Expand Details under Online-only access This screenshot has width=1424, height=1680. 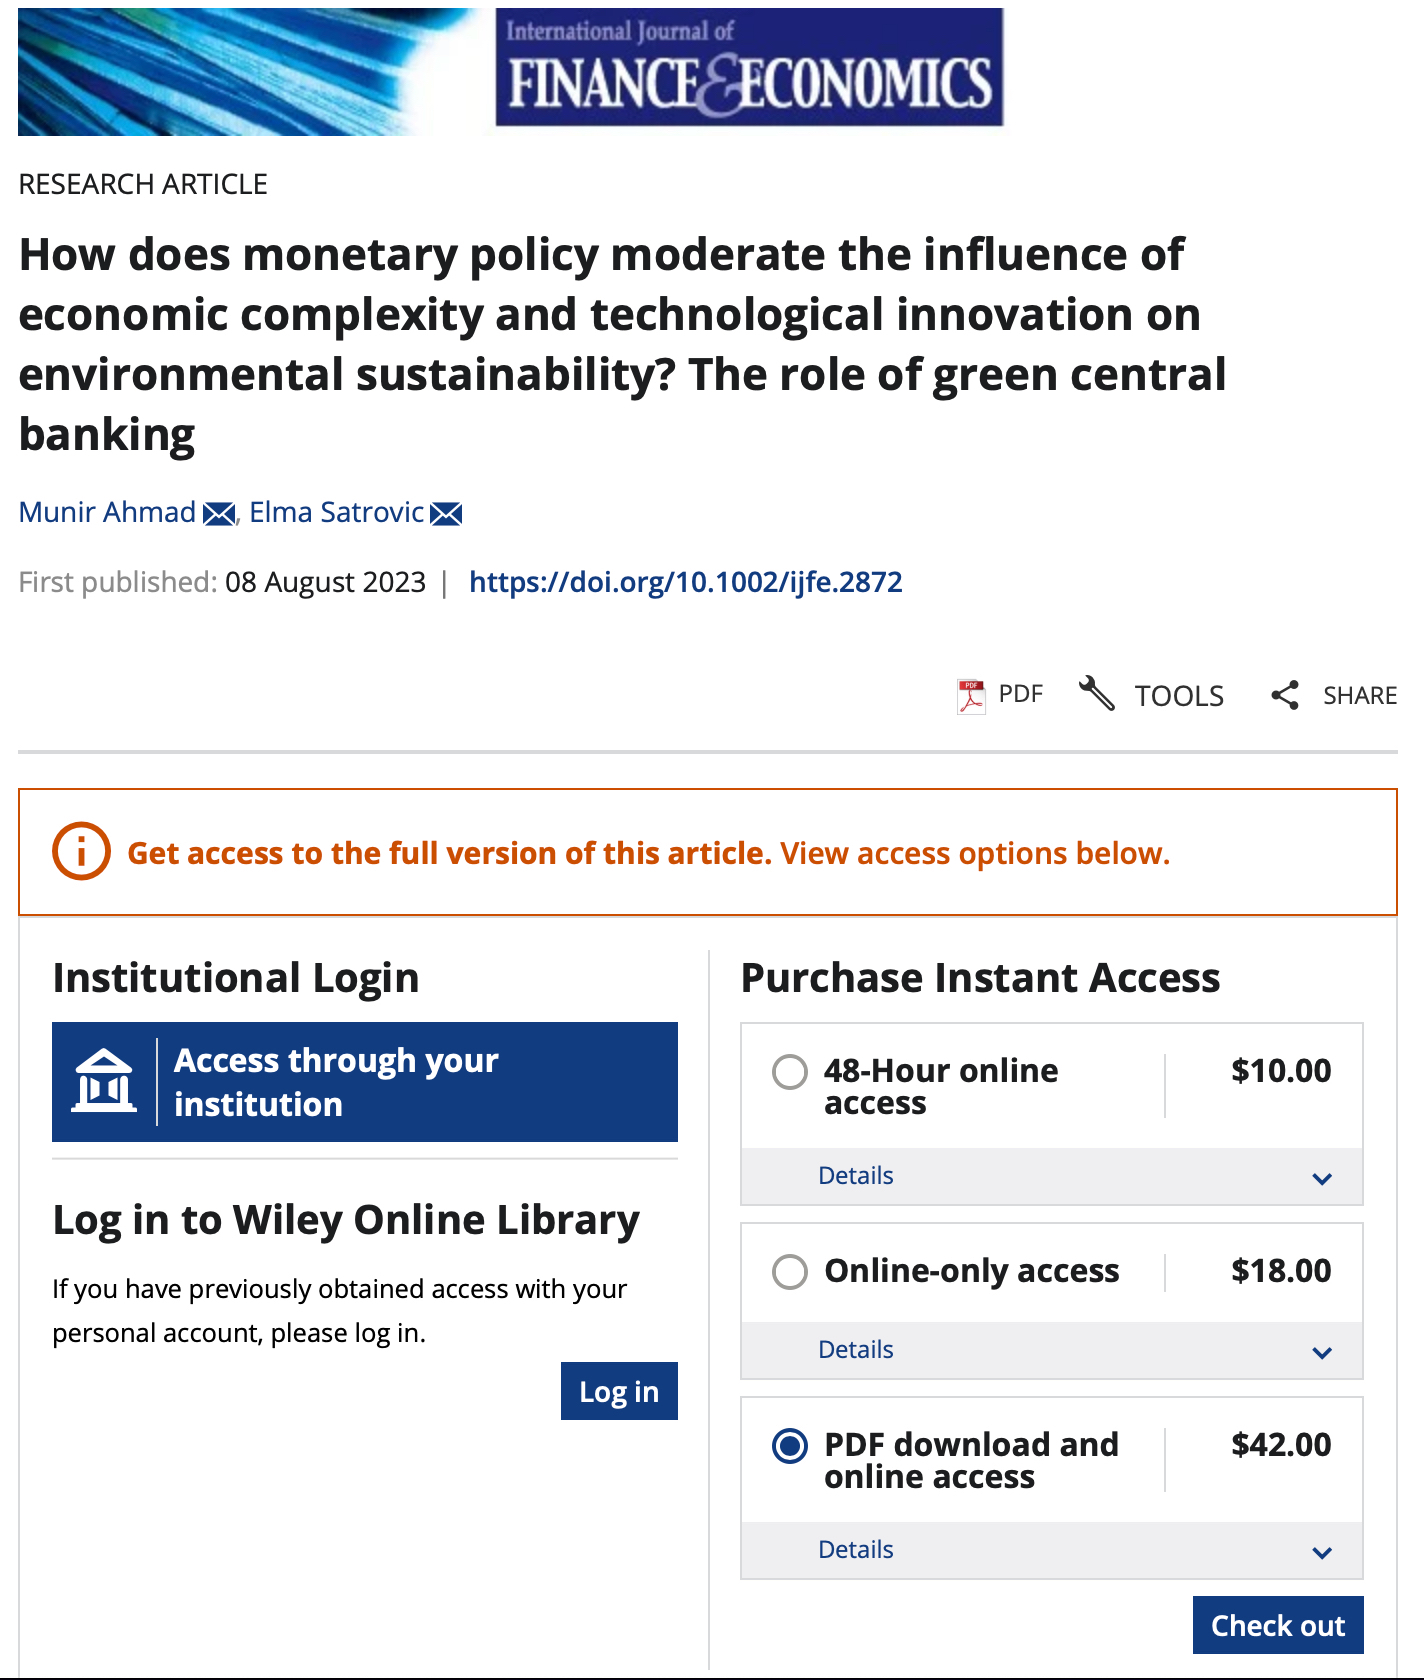(1050, 1350)
